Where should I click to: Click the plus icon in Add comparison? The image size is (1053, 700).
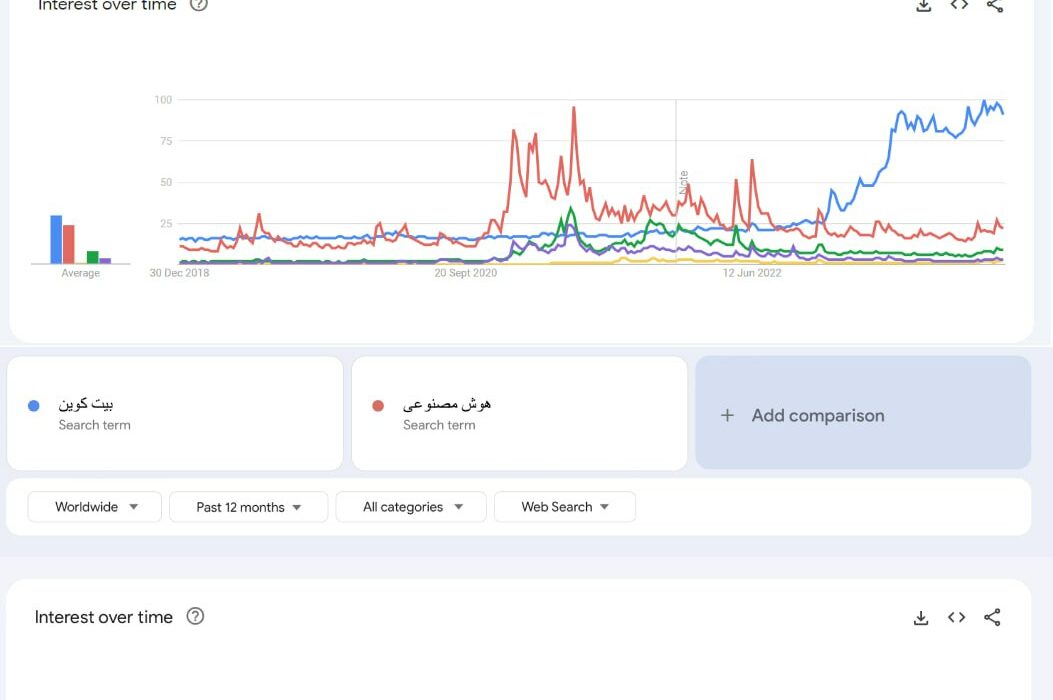(727, 415)
